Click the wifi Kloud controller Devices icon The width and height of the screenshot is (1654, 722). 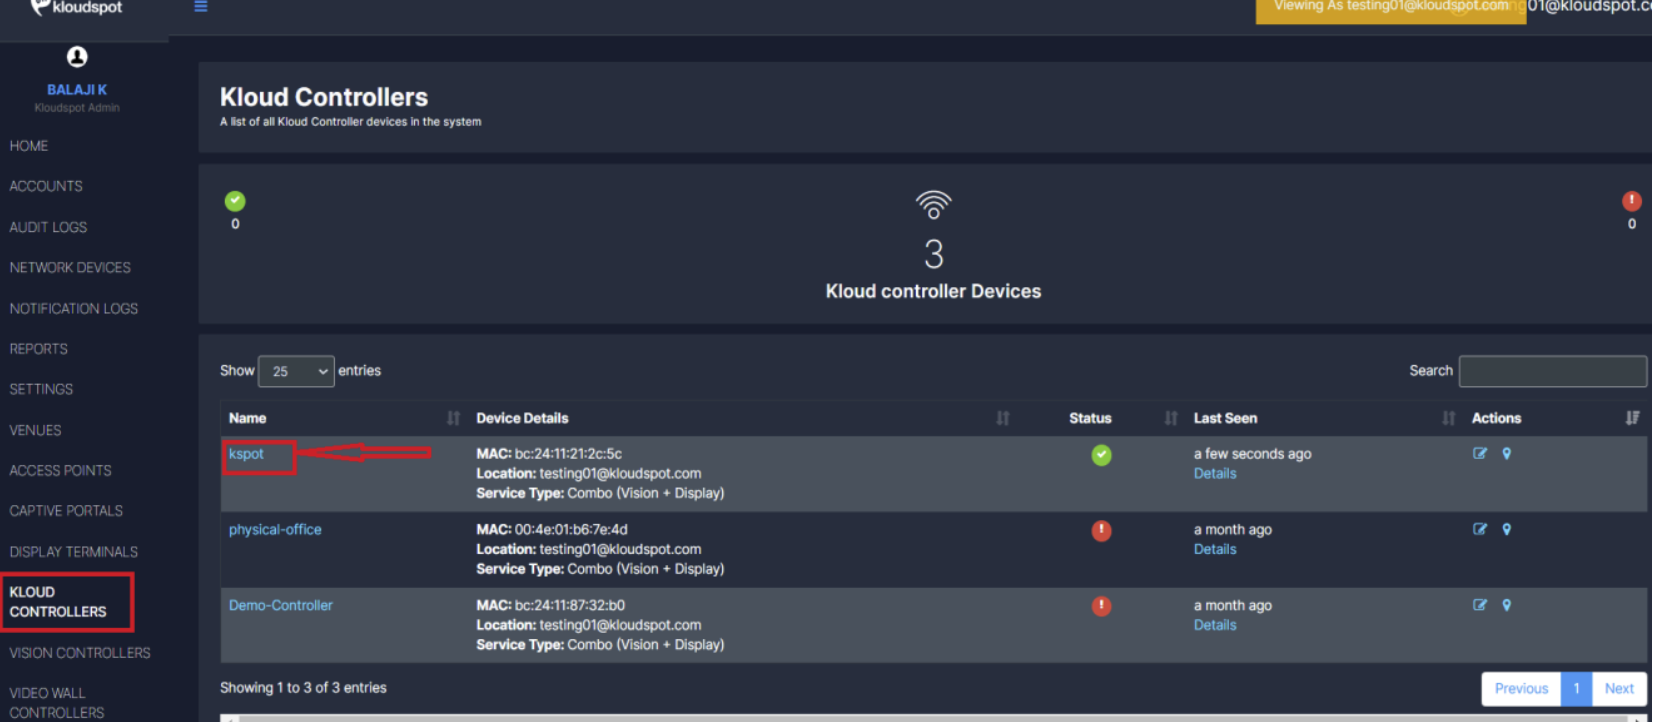[933, 205]
